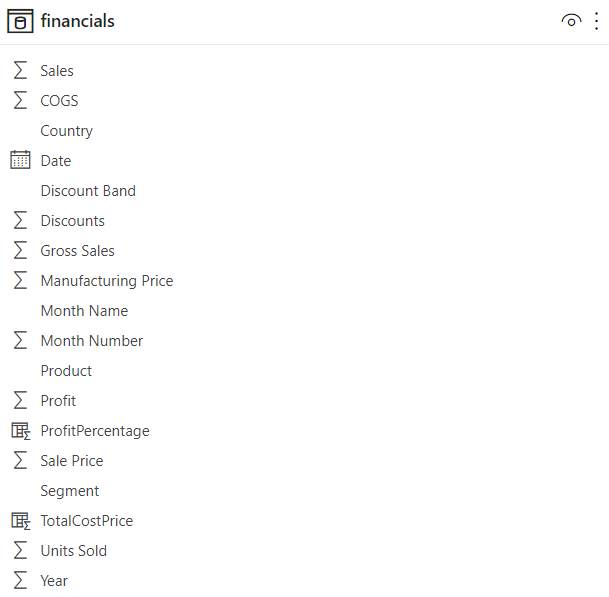This screenshot has height=597, width=609.
Task: Click the calculated column icon beside TotalCostPrice
Action: pos(20,521)
